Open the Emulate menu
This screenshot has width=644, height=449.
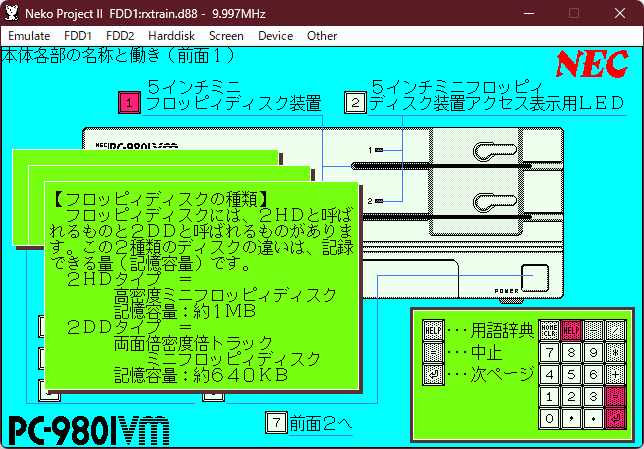coord(29,36)
